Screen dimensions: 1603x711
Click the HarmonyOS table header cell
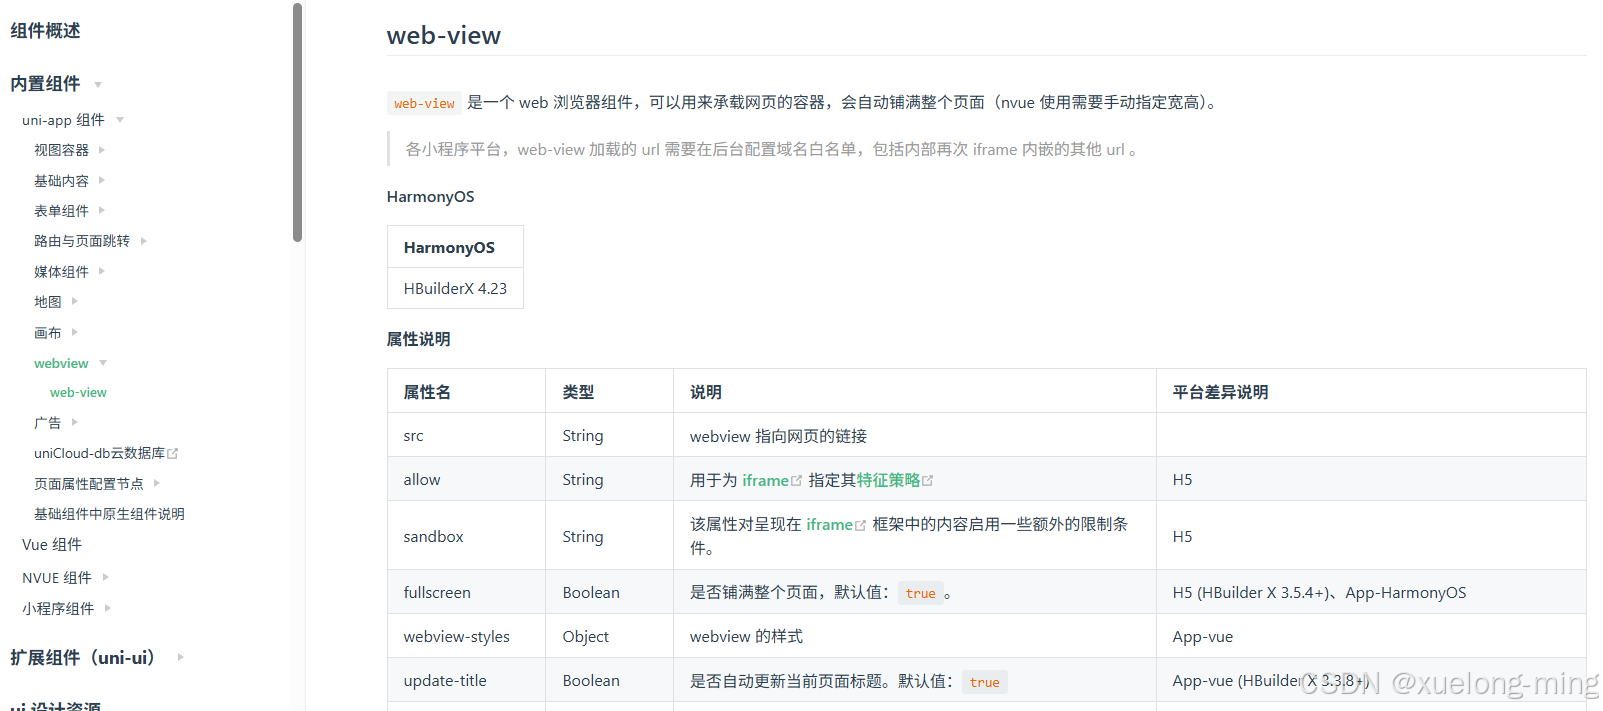[x=455, y=247]
